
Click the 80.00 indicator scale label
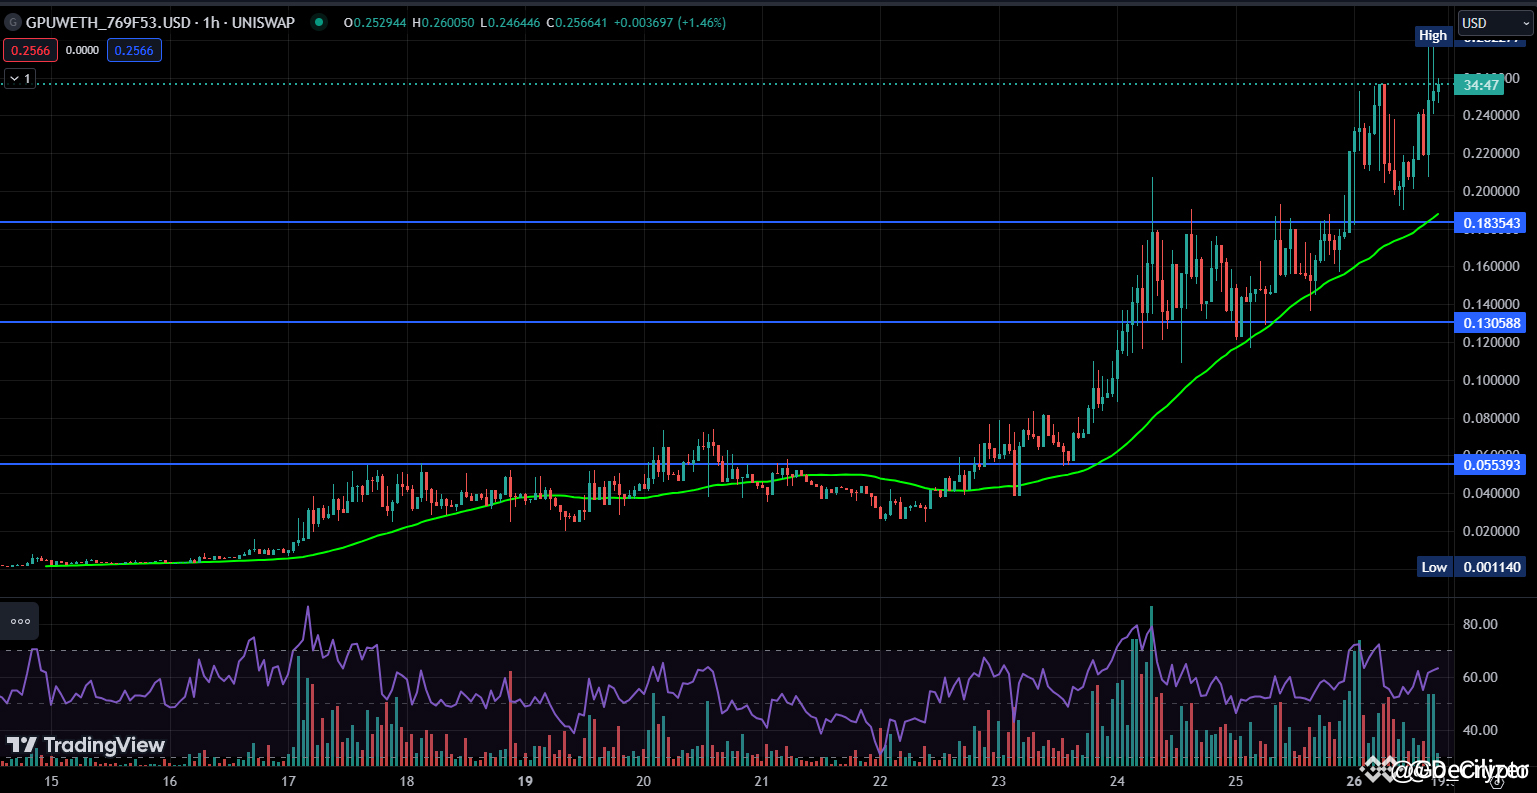1480,624
